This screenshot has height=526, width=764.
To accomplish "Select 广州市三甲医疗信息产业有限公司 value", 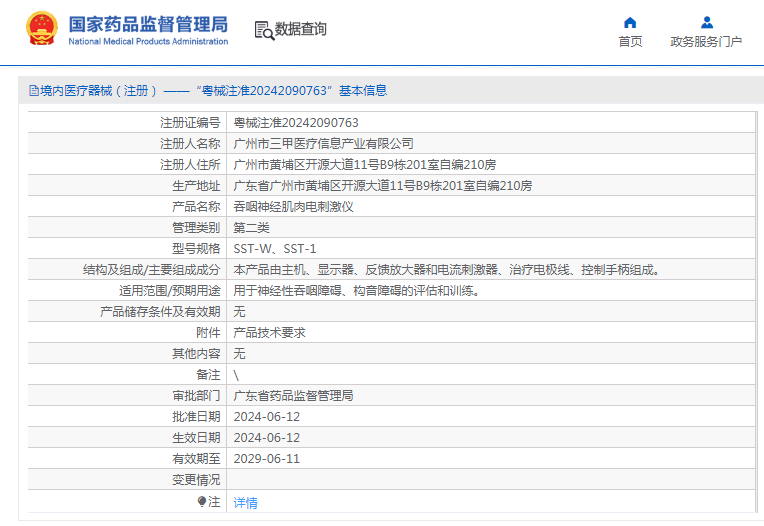I will pos(324,144).
